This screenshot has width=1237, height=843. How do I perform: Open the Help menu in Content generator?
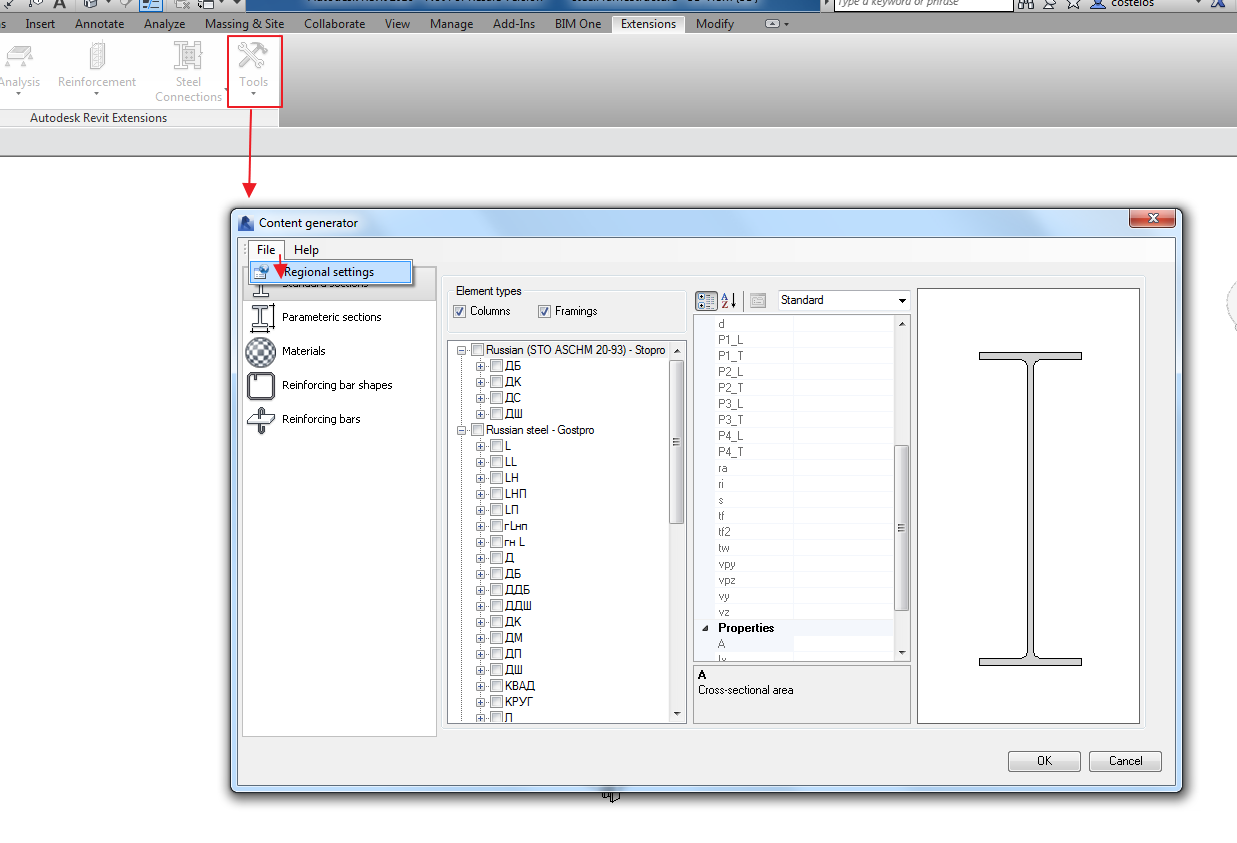point(306,250)
